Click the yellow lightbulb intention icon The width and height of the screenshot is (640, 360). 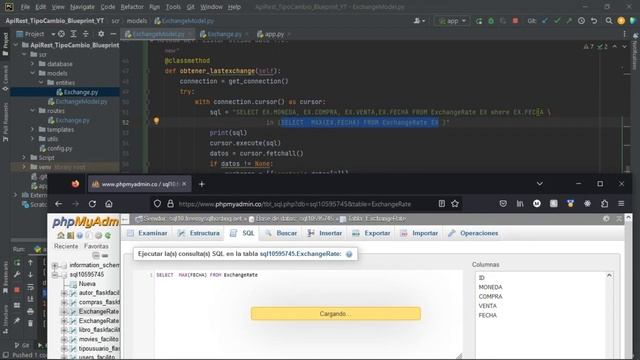pyautogui.click(x=156, y=121)
